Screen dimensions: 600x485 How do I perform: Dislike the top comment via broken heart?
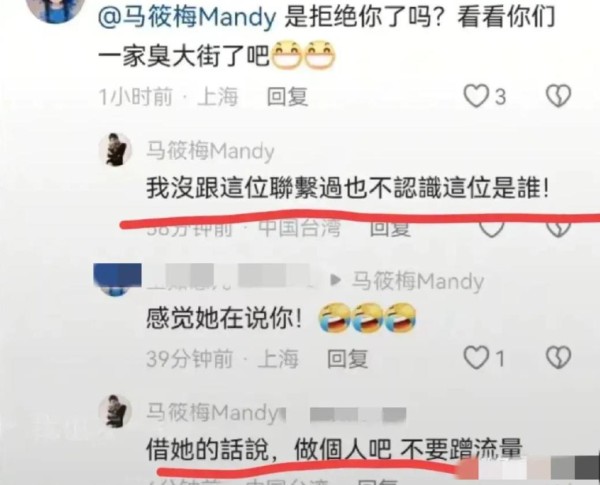(558, 96)
